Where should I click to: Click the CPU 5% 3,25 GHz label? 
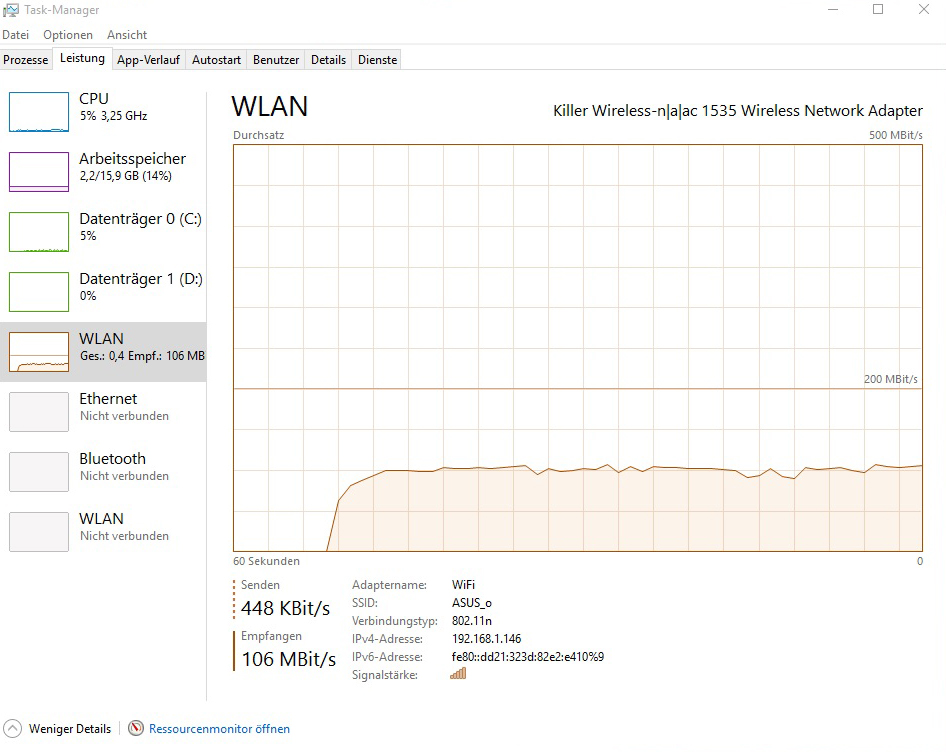[x=113, y=107]
